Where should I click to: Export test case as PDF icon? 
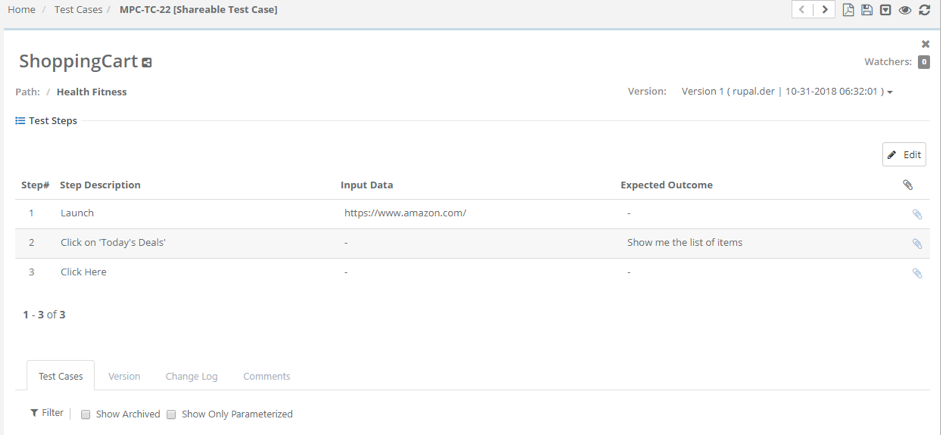(x=848, y=10)
